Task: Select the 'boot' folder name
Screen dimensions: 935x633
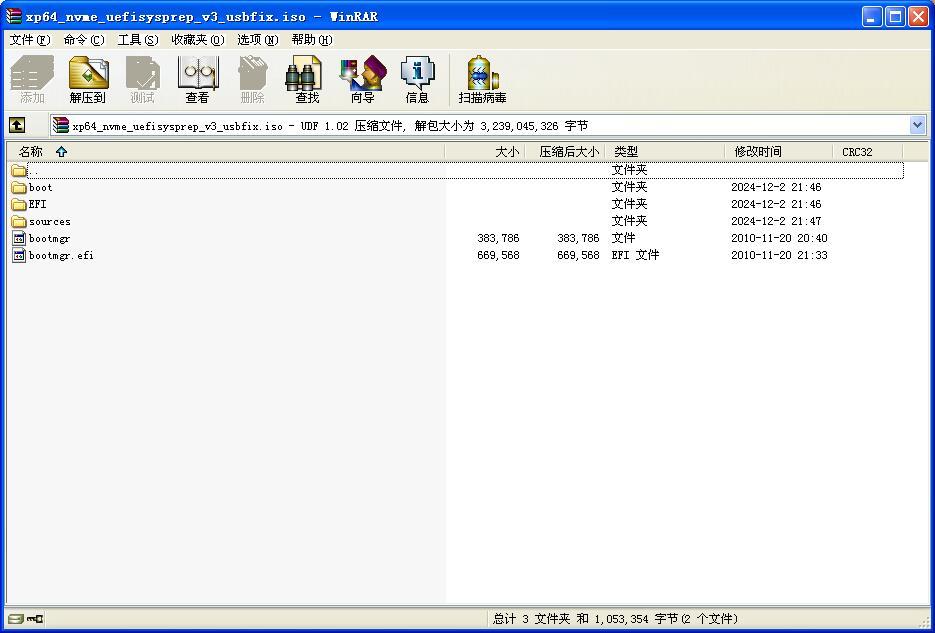Action: [x=41, y=188]
